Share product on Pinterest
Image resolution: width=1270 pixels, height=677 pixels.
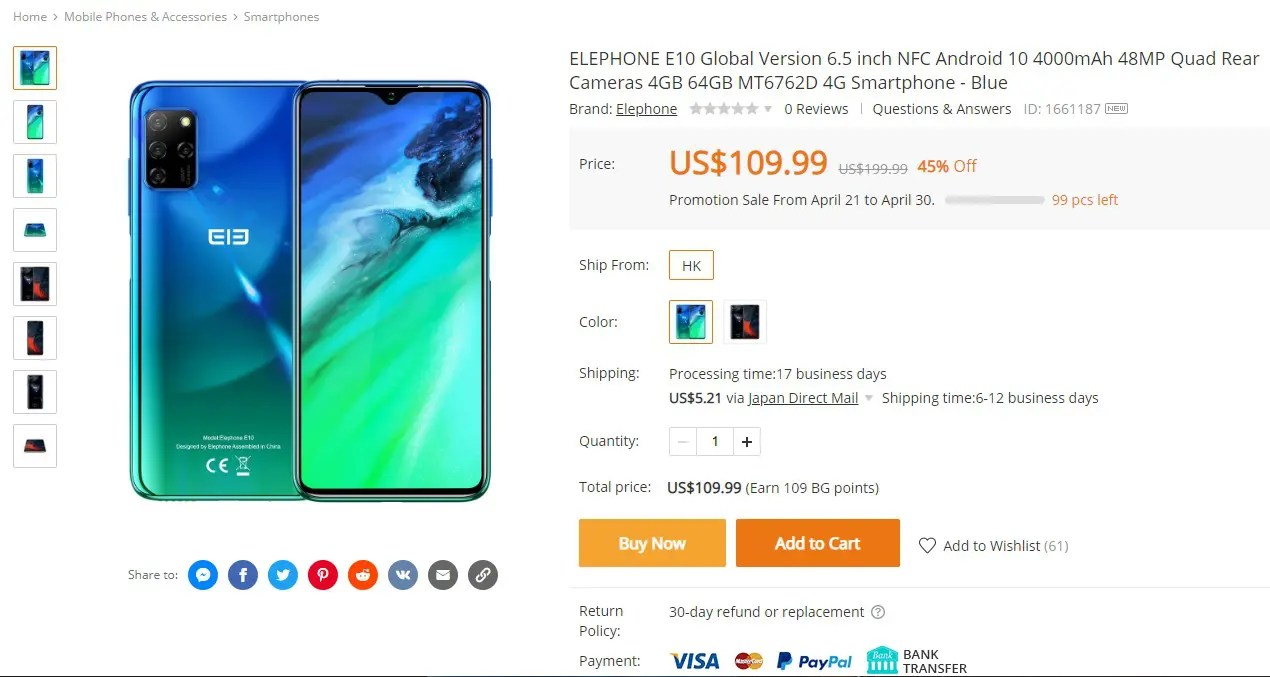click(x=323, y=575)
